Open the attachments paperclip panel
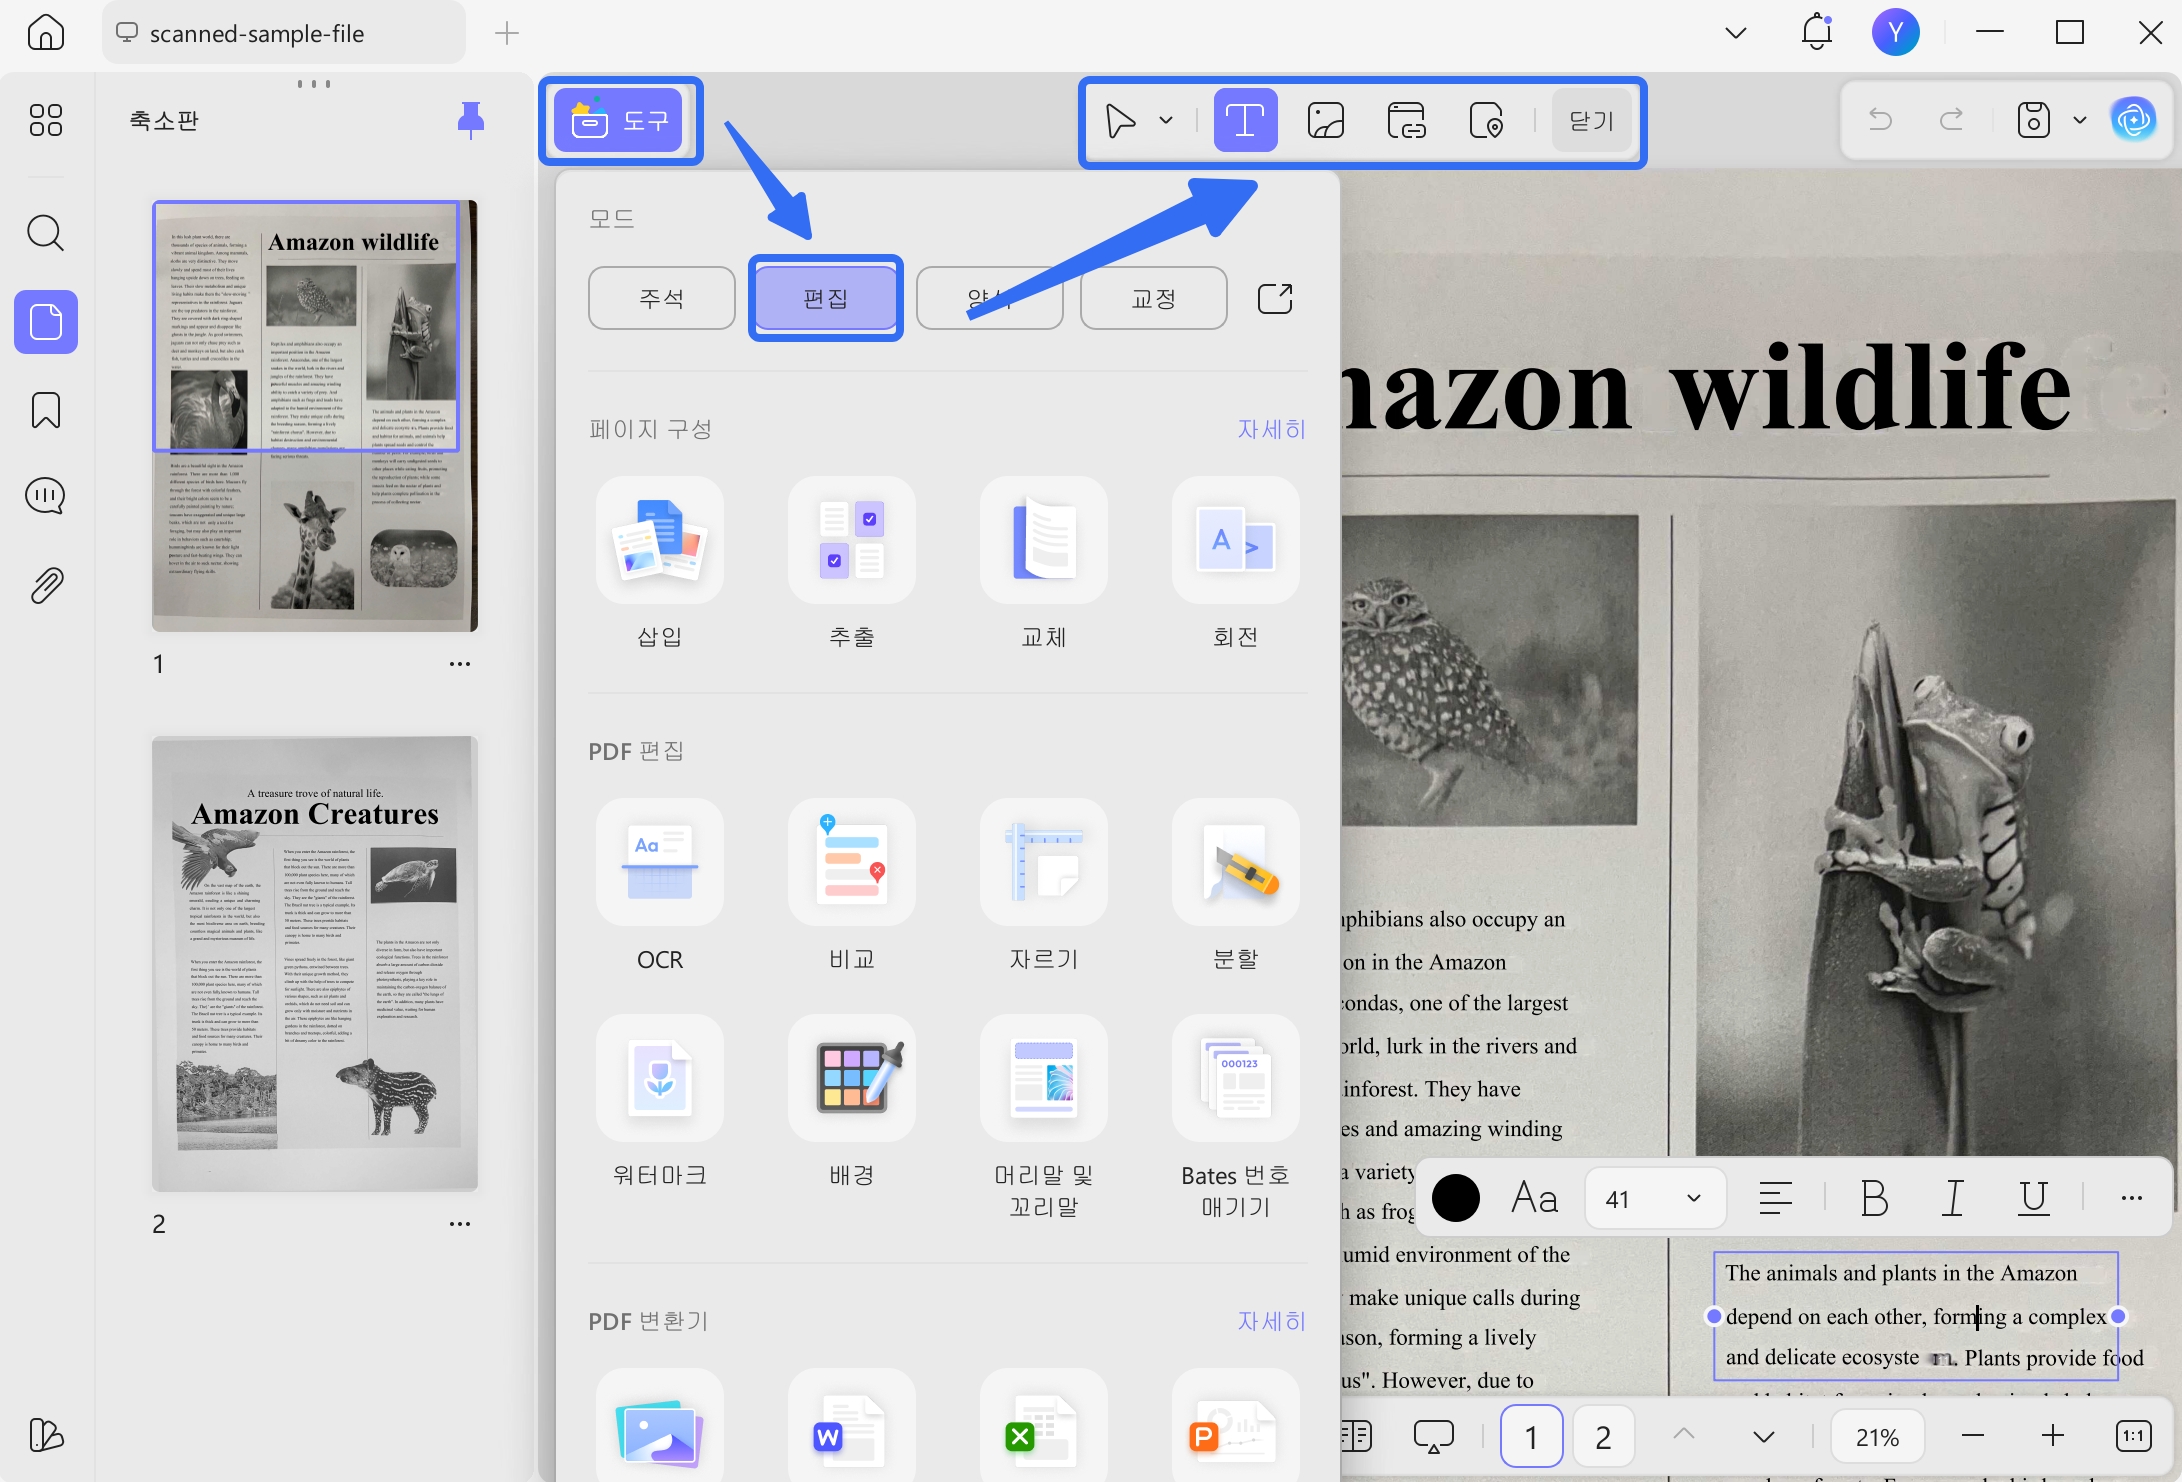The height and width of the screenshot is (1482, 2182). tap(46, 585)
